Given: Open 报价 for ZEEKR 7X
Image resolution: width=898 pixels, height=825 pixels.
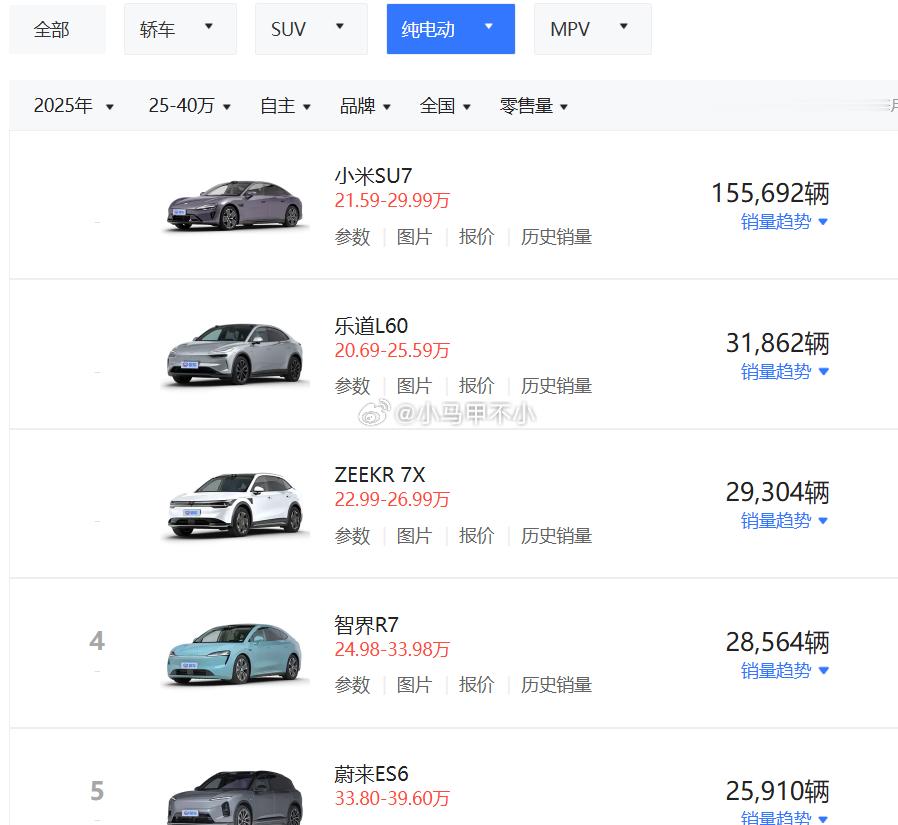Looking at the screenshot, I should 476,536.
